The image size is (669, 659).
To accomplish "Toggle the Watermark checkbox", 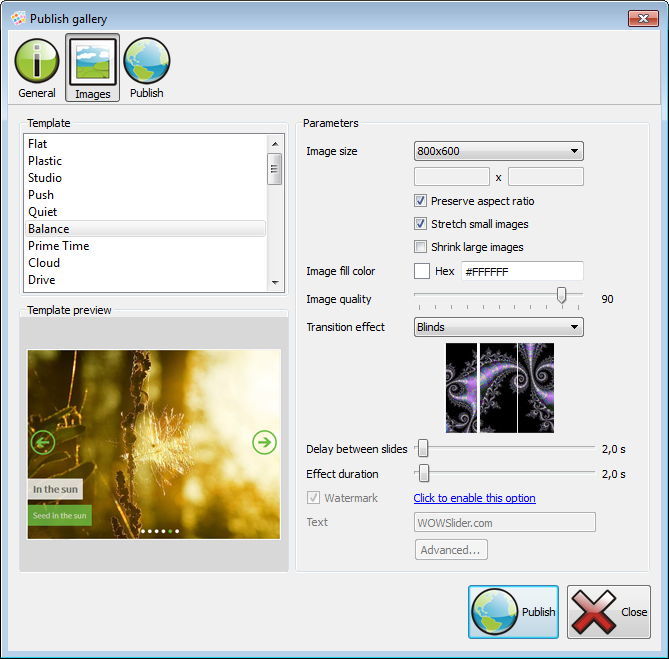I will coord(313,497).
